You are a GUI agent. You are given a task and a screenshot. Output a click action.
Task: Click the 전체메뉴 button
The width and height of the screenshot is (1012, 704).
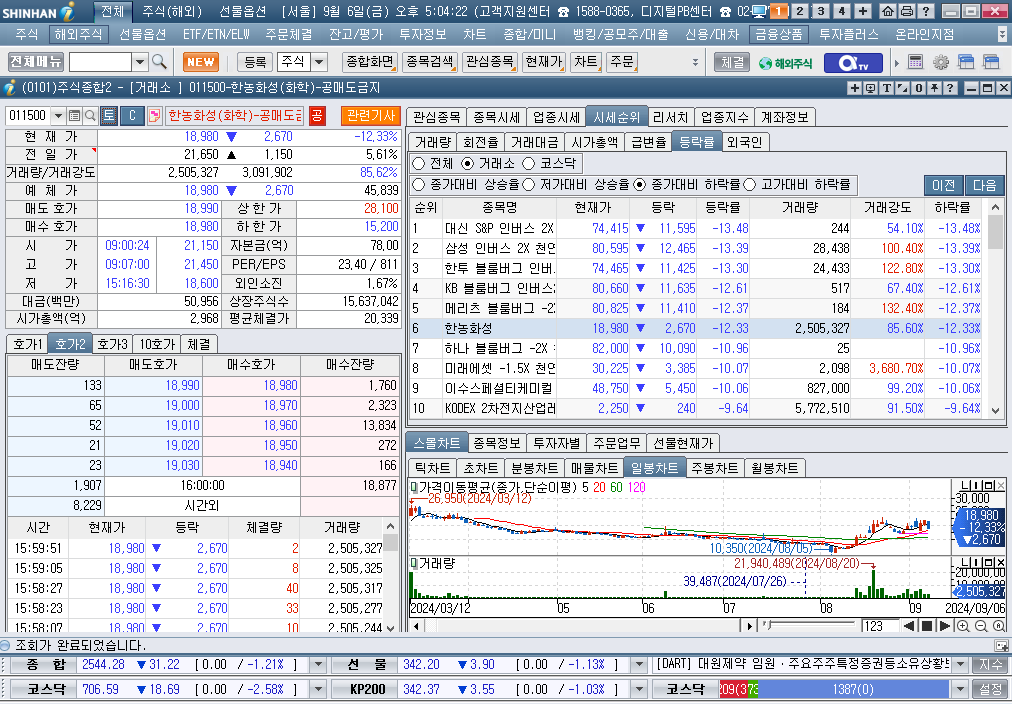[x=35, y=62]
